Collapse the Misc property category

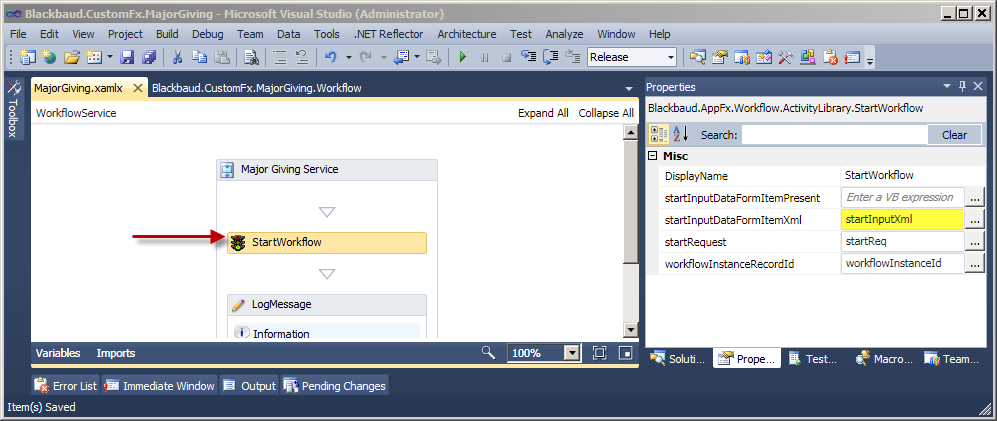[x=653, y=156]
